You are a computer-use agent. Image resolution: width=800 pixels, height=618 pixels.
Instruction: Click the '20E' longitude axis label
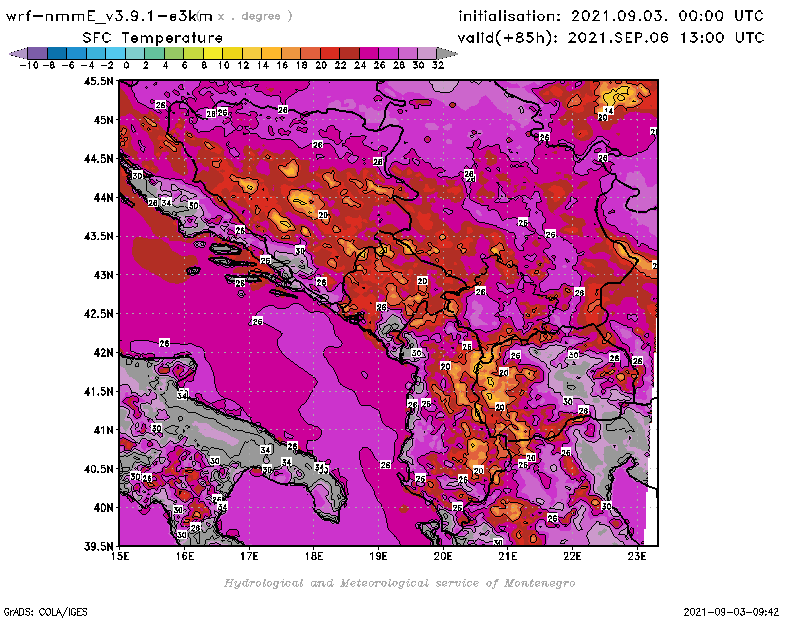[x=443, y=556]
